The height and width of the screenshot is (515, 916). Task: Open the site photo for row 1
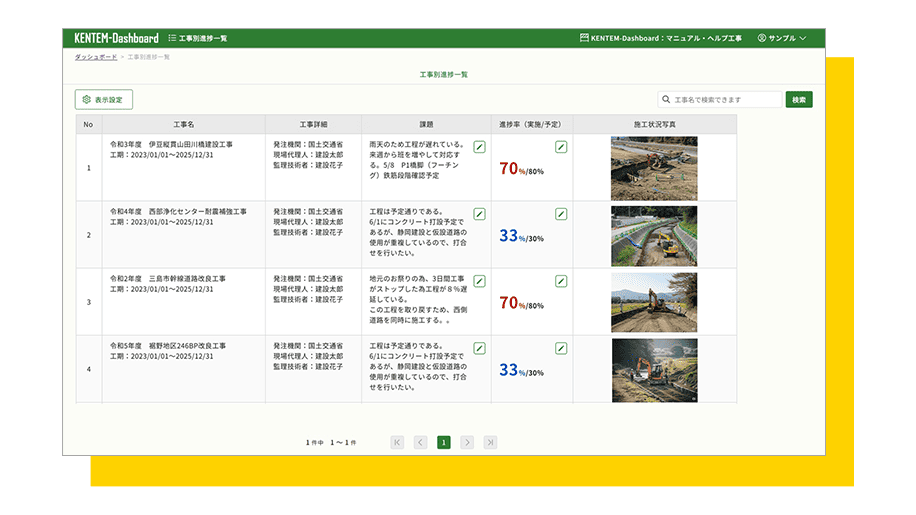point(654,168)
